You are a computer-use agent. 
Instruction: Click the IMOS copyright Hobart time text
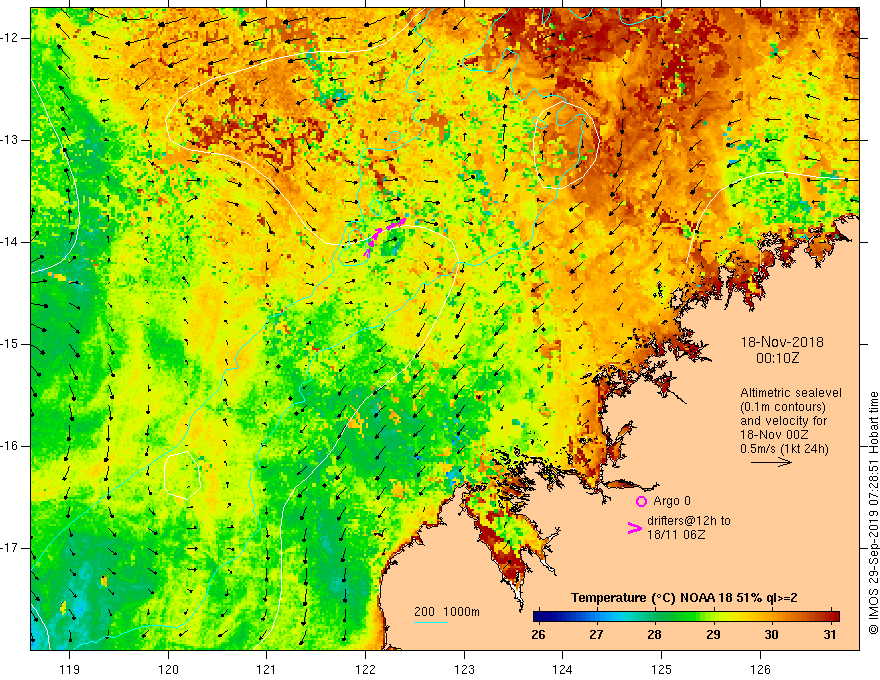pyautogui.click(x=873, y=513)
